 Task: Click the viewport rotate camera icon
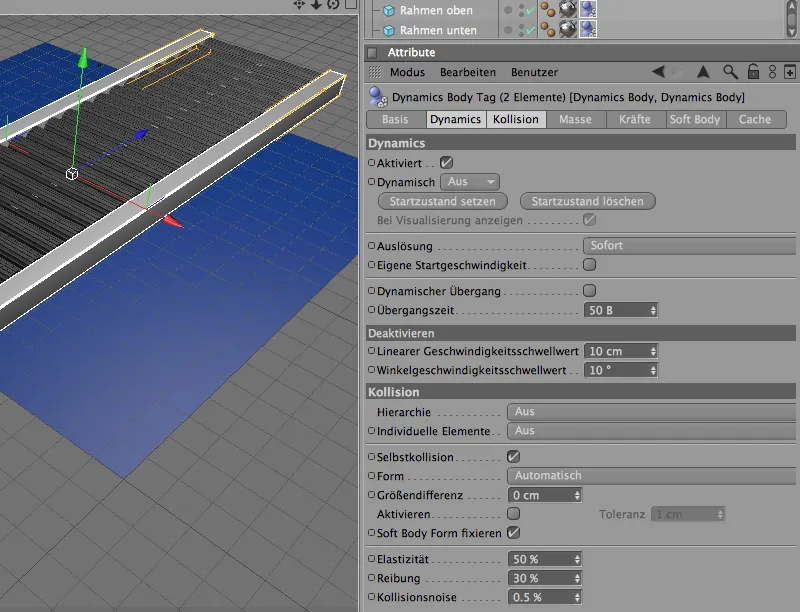335,4
